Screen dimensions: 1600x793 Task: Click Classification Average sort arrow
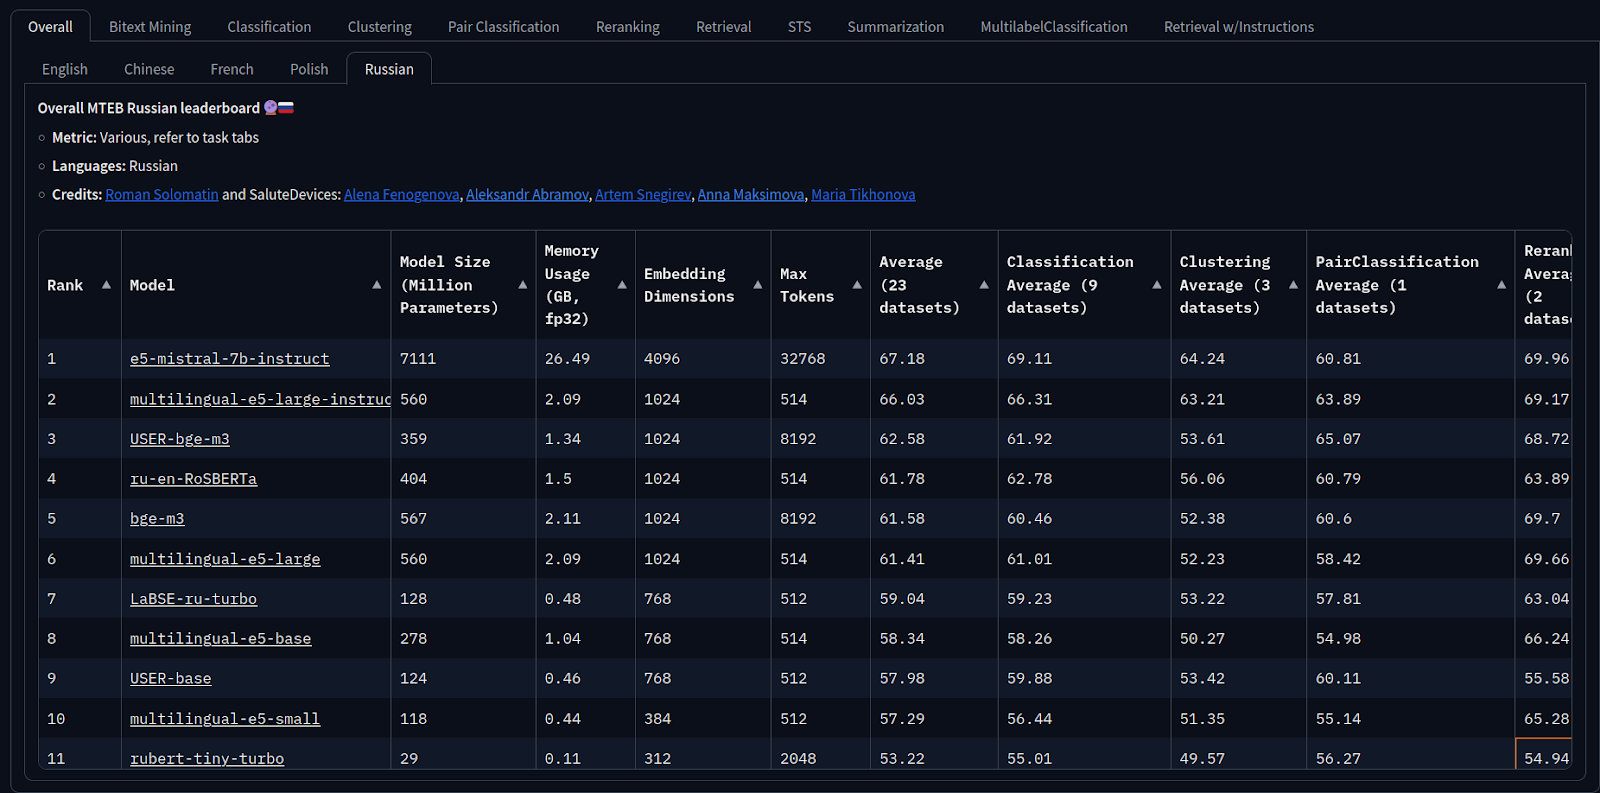pyautogui.click(x=1157, y=285)
